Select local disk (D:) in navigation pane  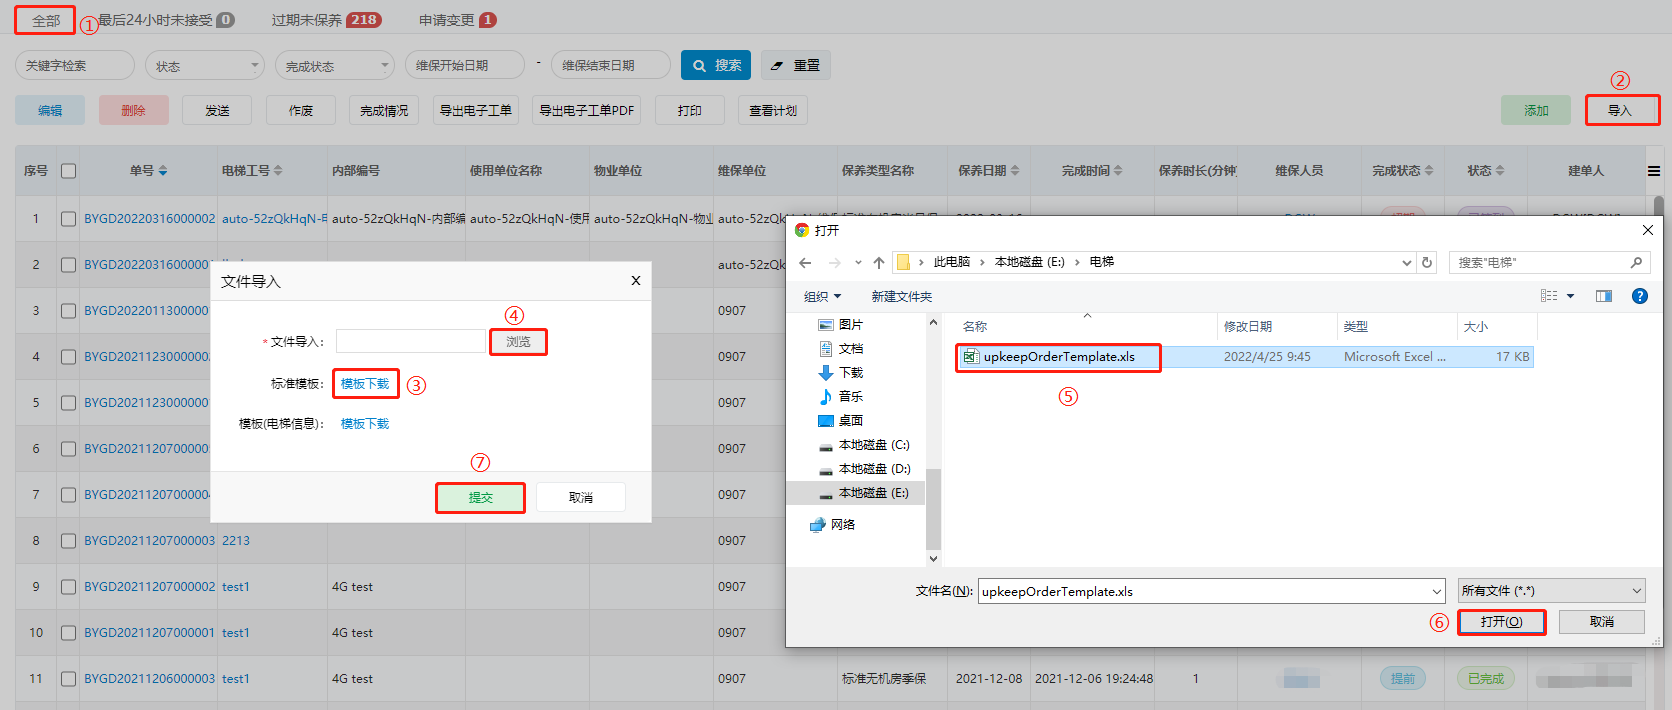point(865,469)
